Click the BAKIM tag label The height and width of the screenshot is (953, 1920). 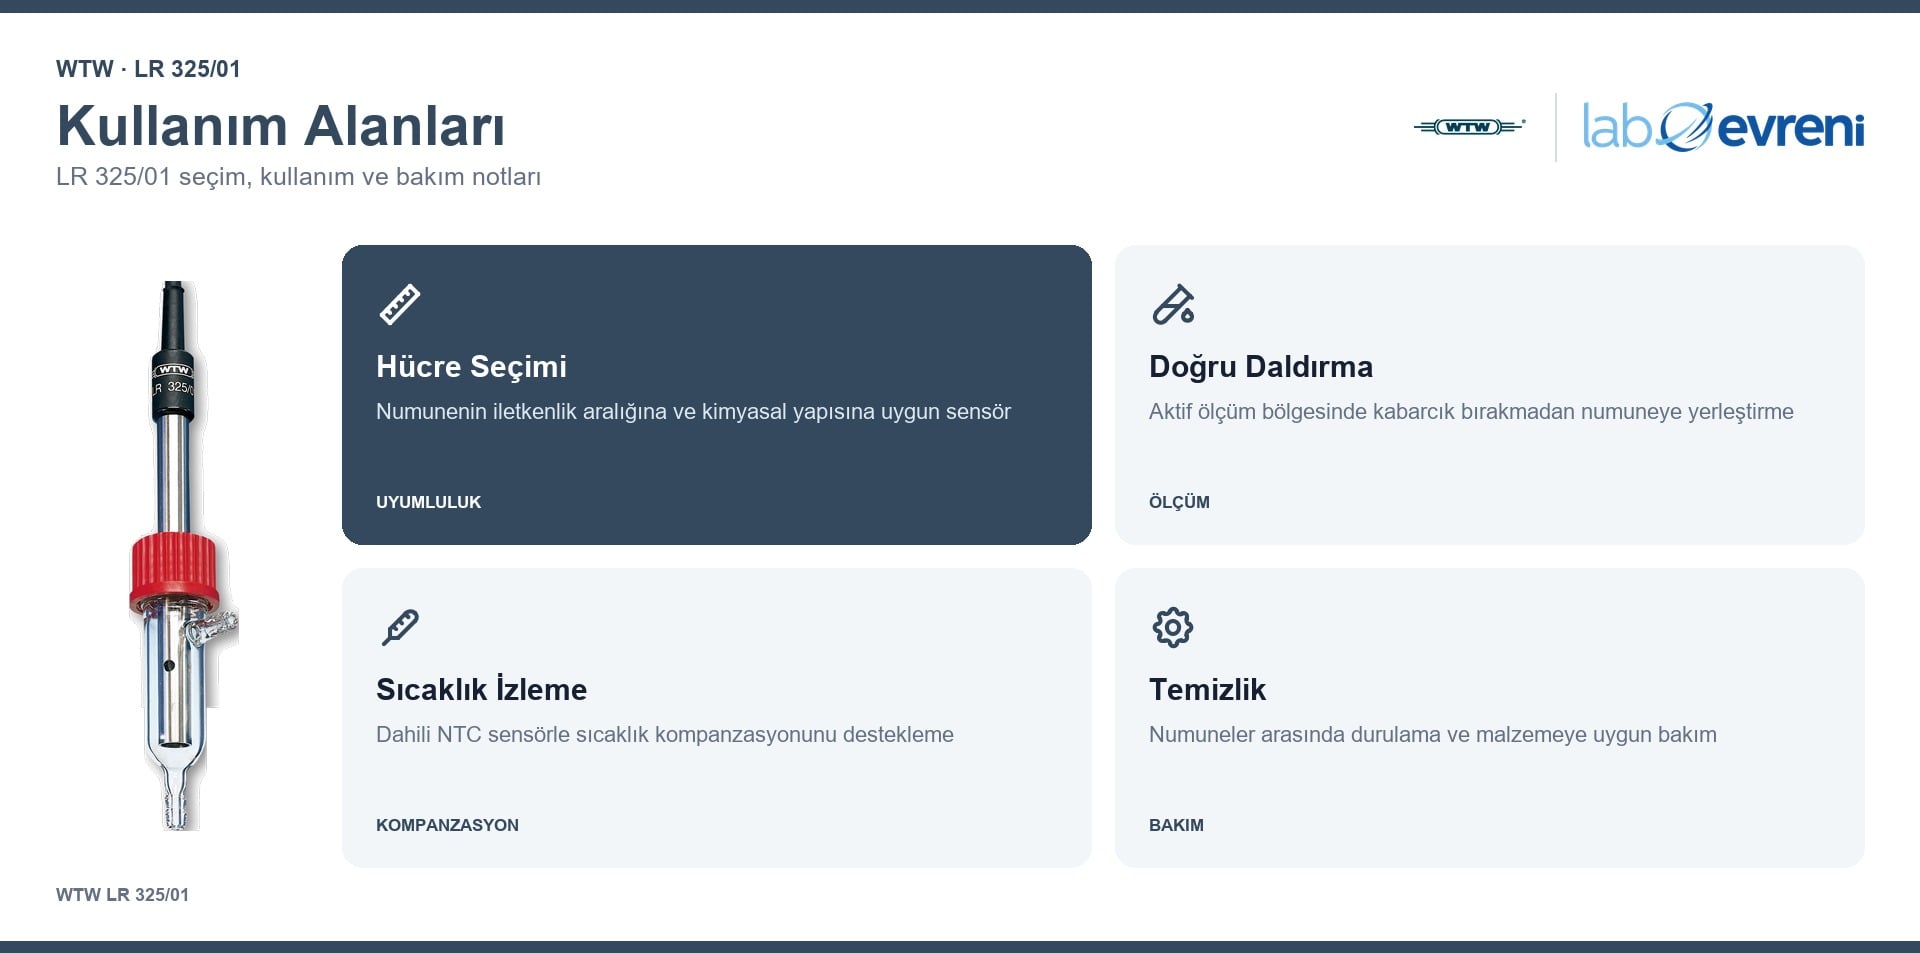click(x=1176, y=825)
